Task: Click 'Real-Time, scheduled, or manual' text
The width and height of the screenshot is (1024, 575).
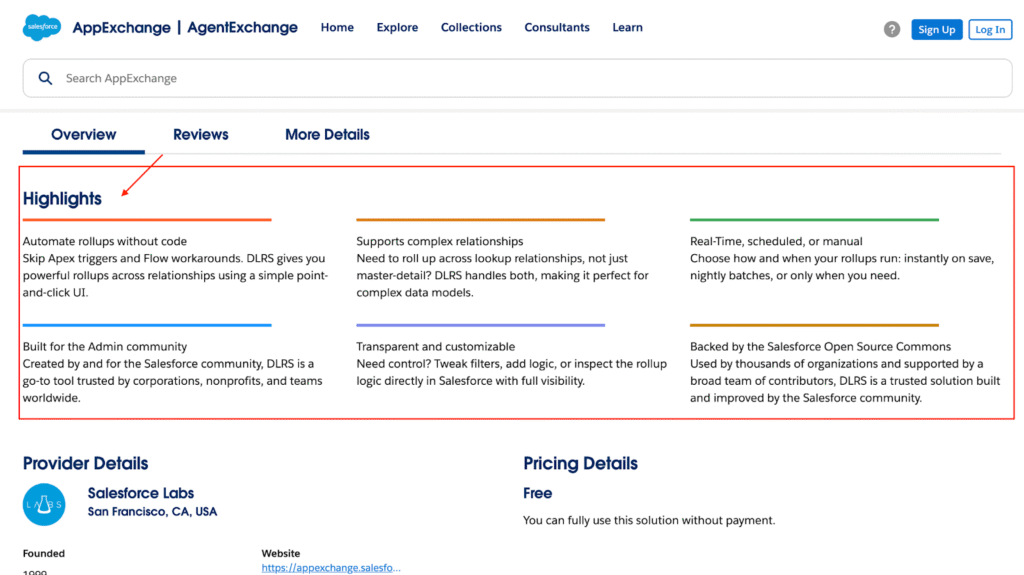Action: [776, 241]
